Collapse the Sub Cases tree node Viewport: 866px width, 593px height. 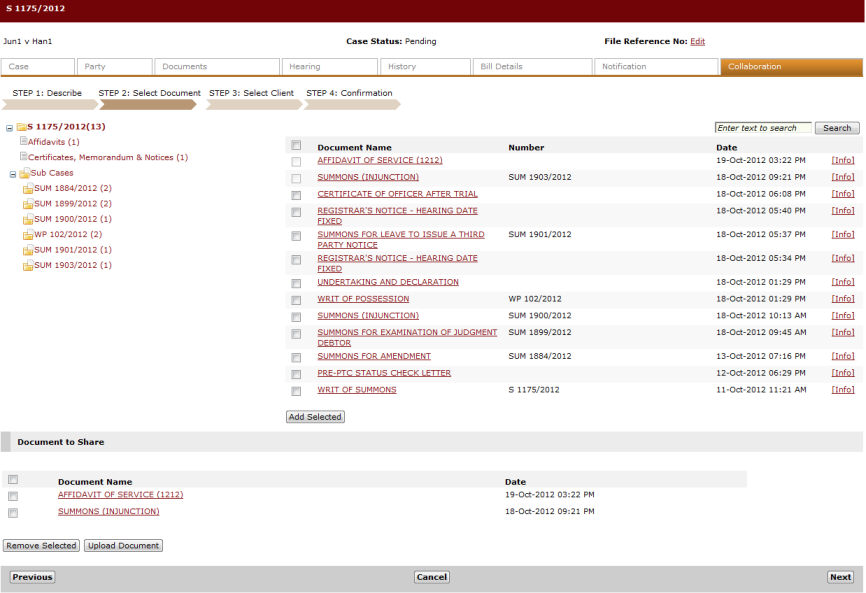tap(13, 174)
